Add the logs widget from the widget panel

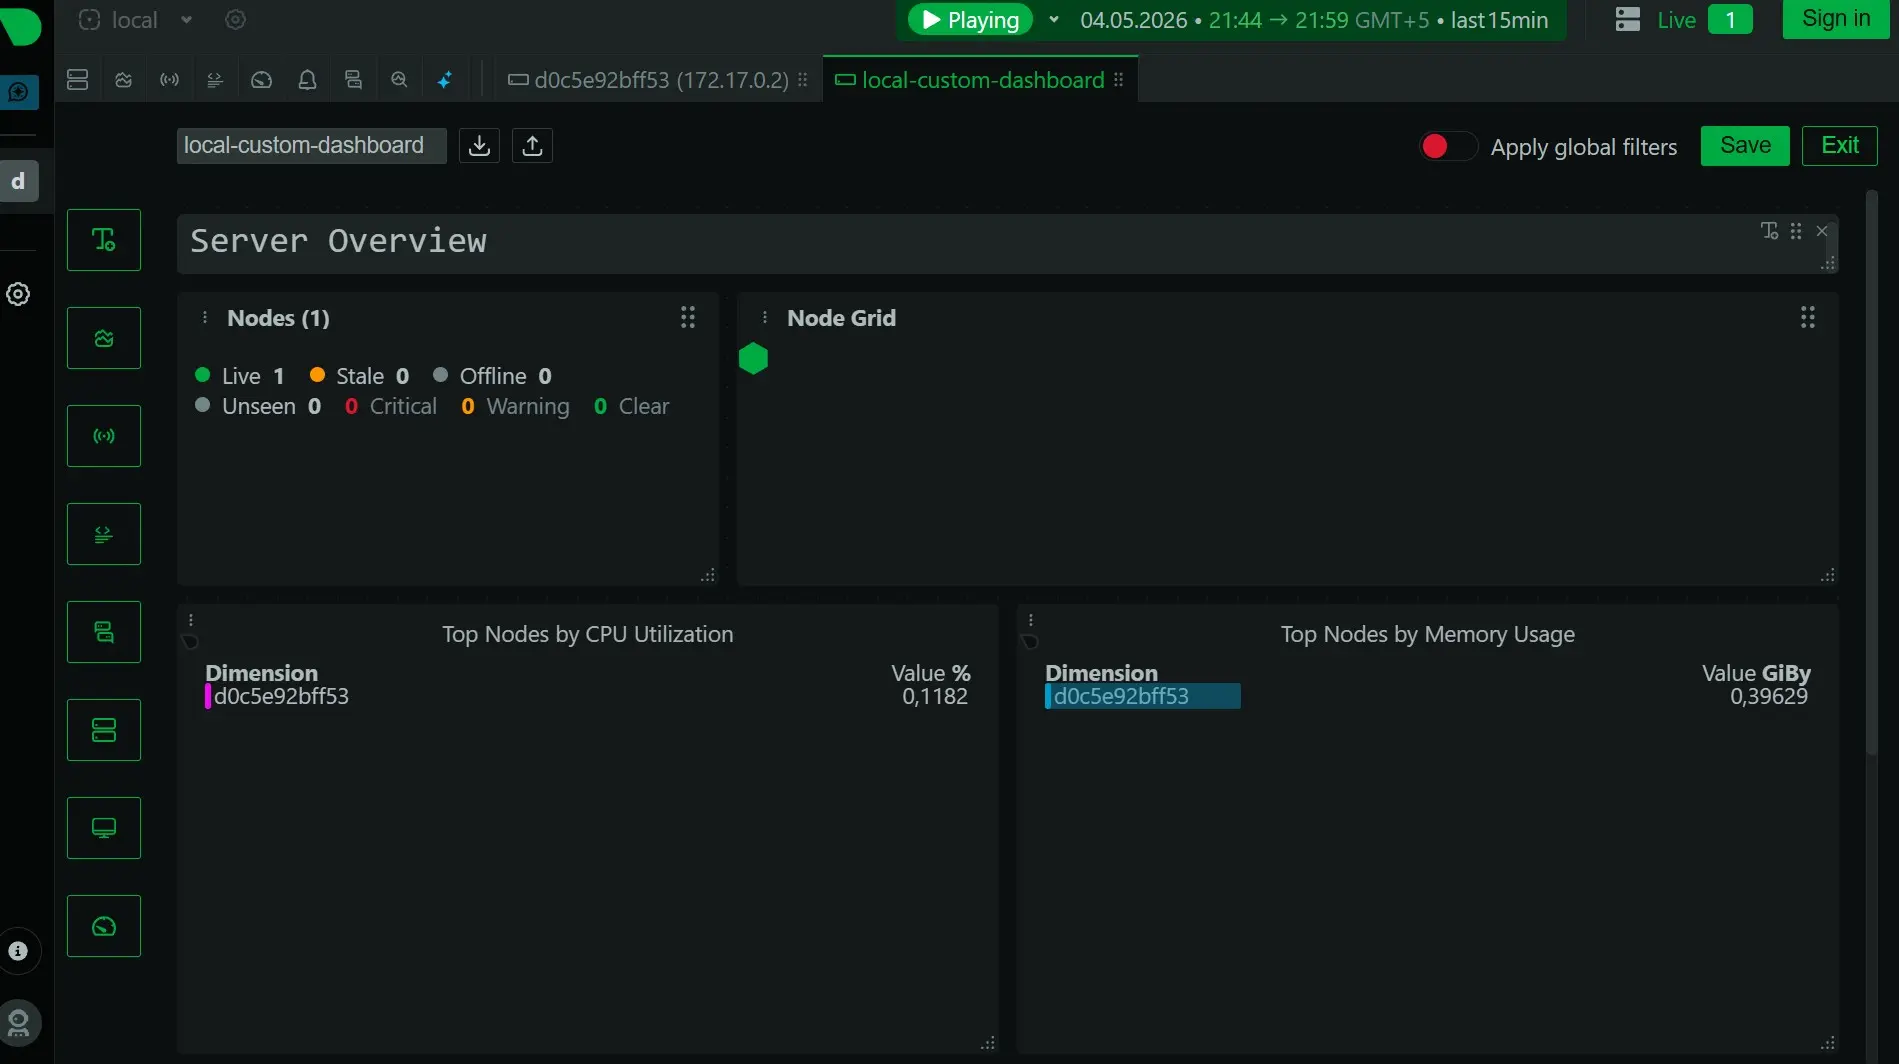(104, 534)
